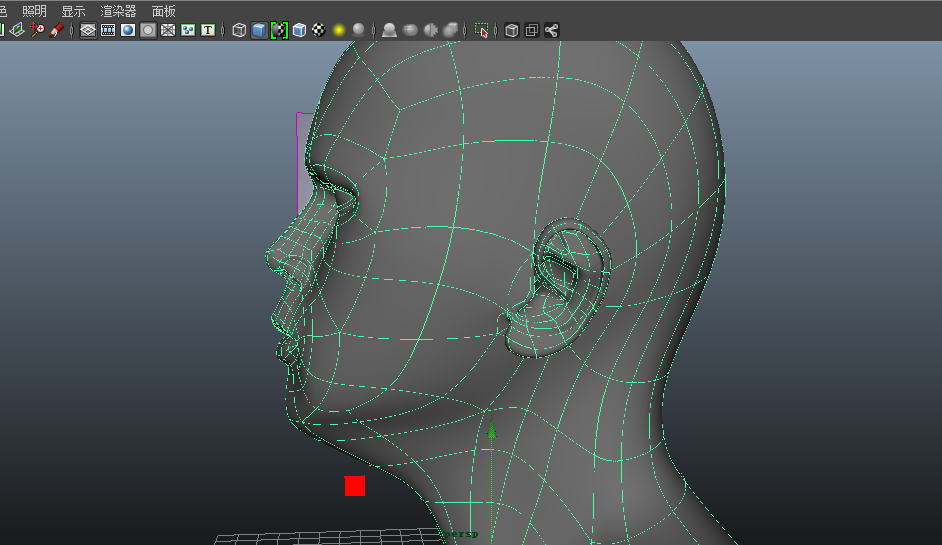Switch viewport to Wireframe display mode
Viewport: 942px width, 545px height.
coord(239,30)
